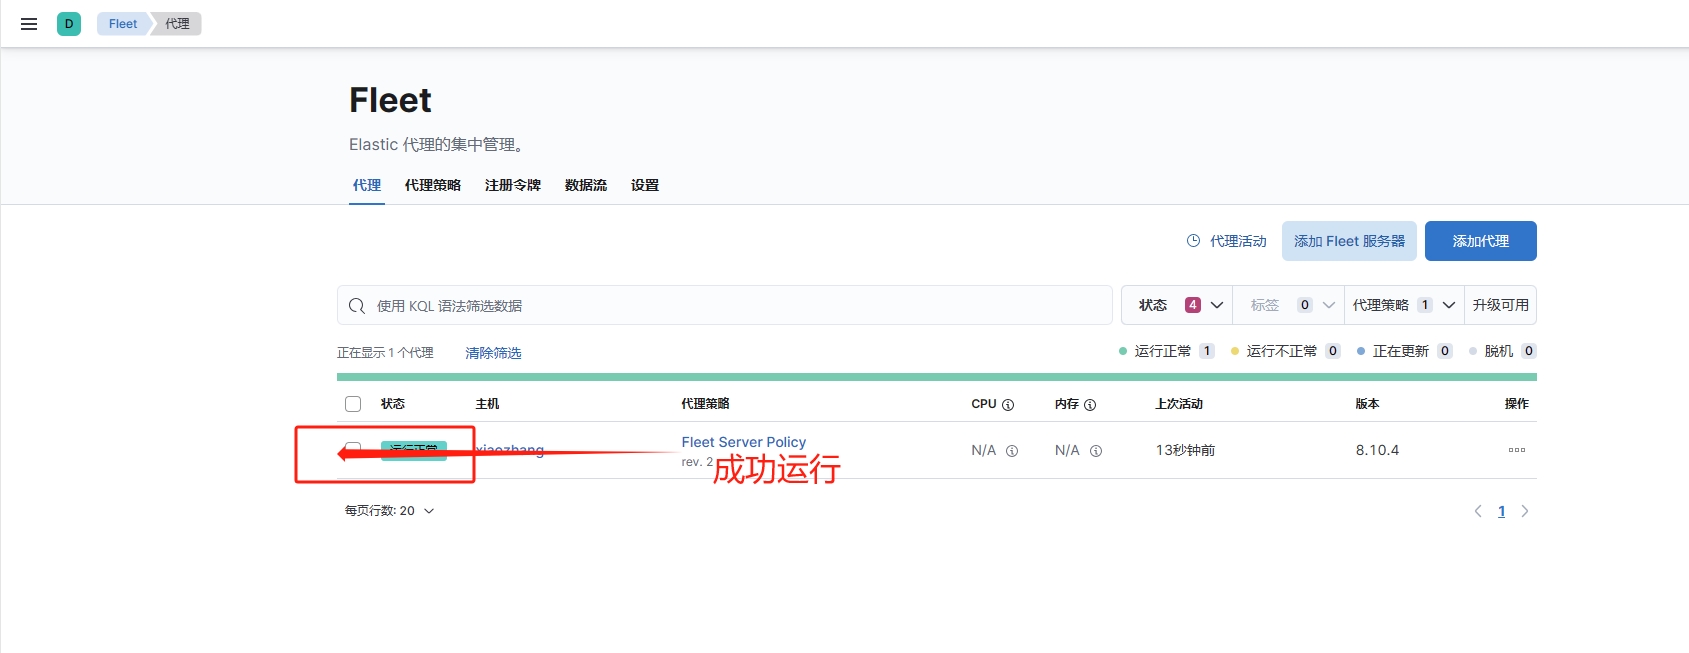Click 正在显示 1 个代理 text

[x=385, y=353]
